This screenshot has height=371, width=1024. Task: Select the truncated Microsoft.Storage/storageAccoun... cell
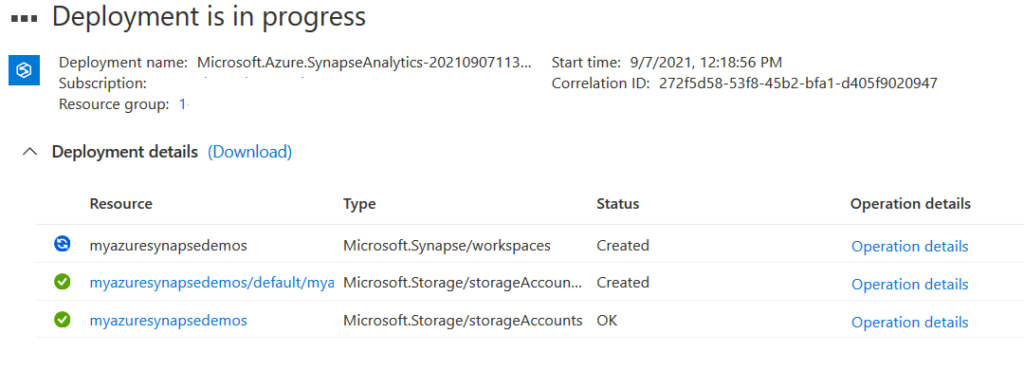click(x=462, y=283)
